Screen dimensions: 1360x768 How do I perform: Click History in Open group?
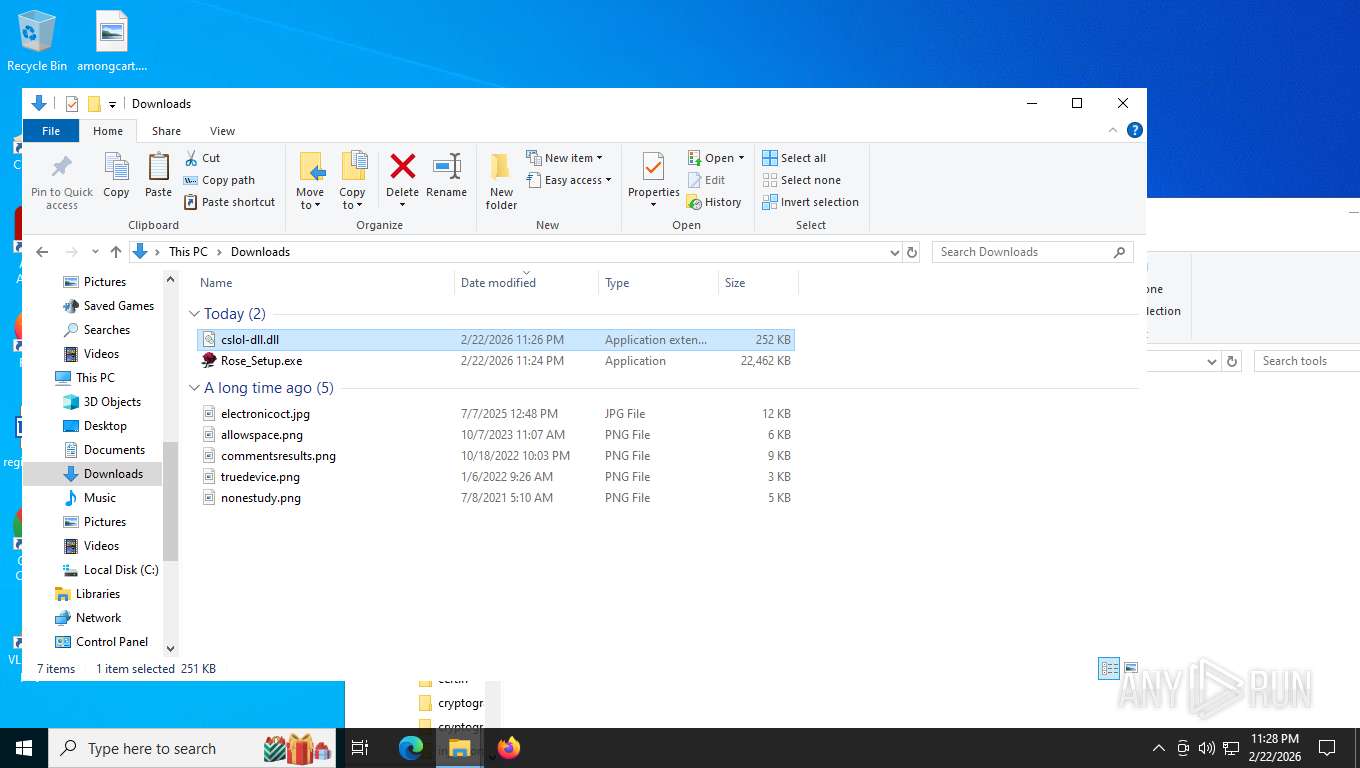point(714,202)
